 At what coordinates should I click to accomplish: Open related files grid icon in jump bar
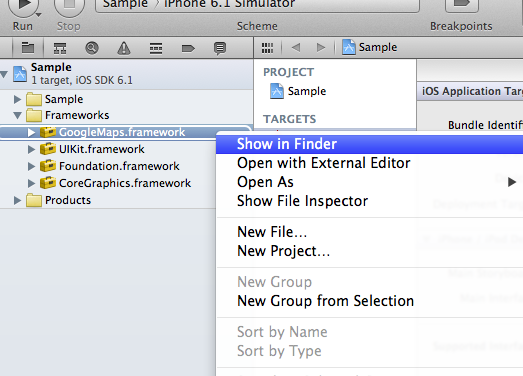pyautogui.click(x=268, y=48)
